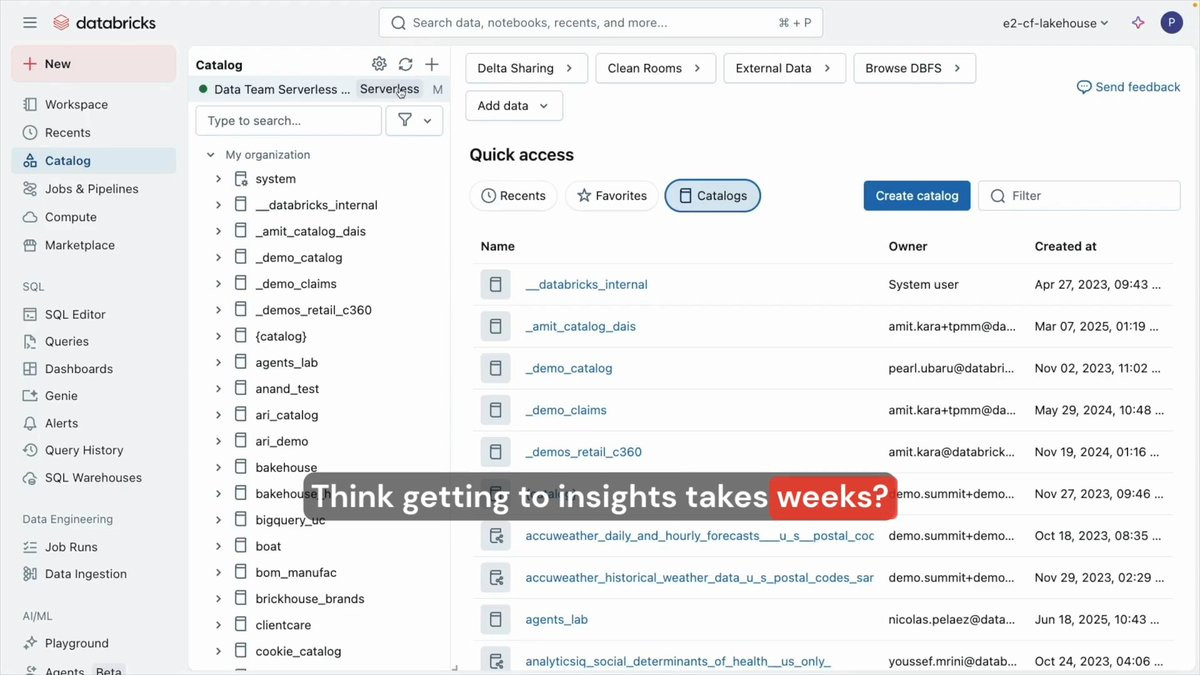Click the Playground icon

(30, 643)
